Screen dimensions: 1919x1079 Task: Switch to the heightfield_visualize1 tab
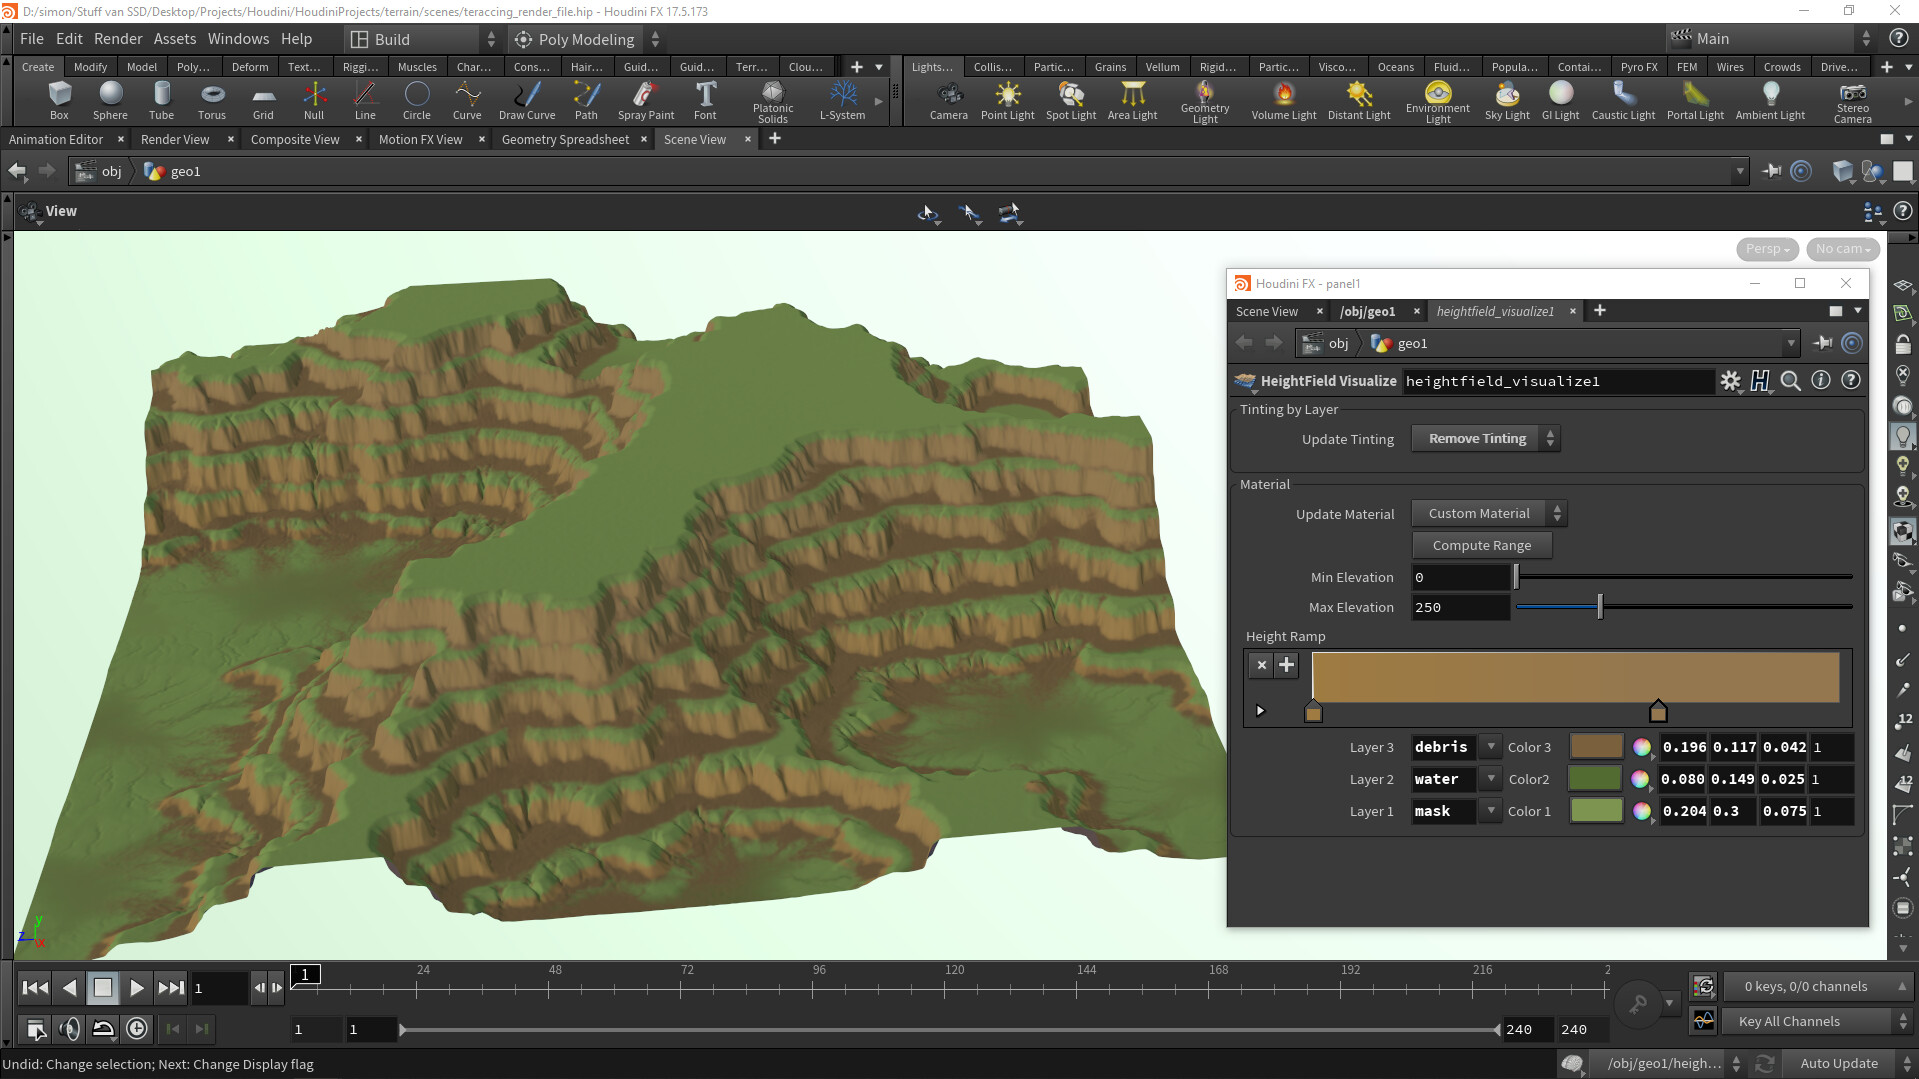click(1495, 311)
